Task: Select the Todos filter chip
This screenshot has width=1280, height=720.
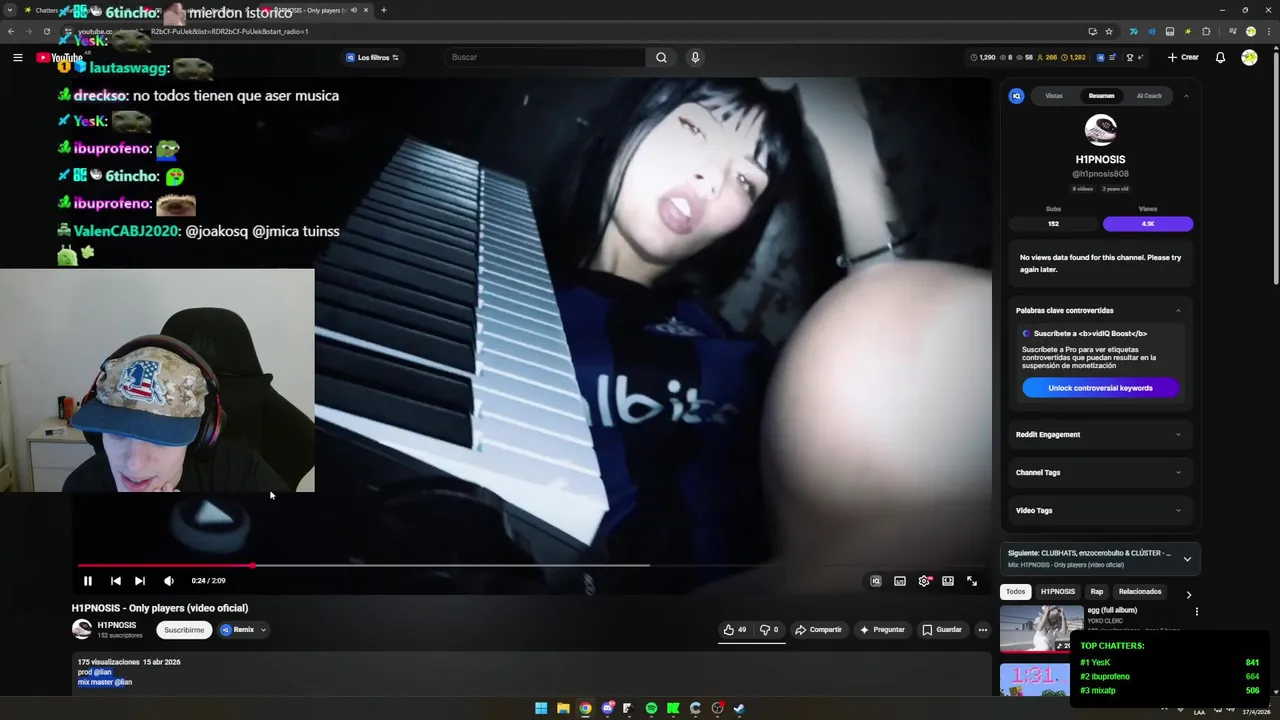Action: [1015, 592]
